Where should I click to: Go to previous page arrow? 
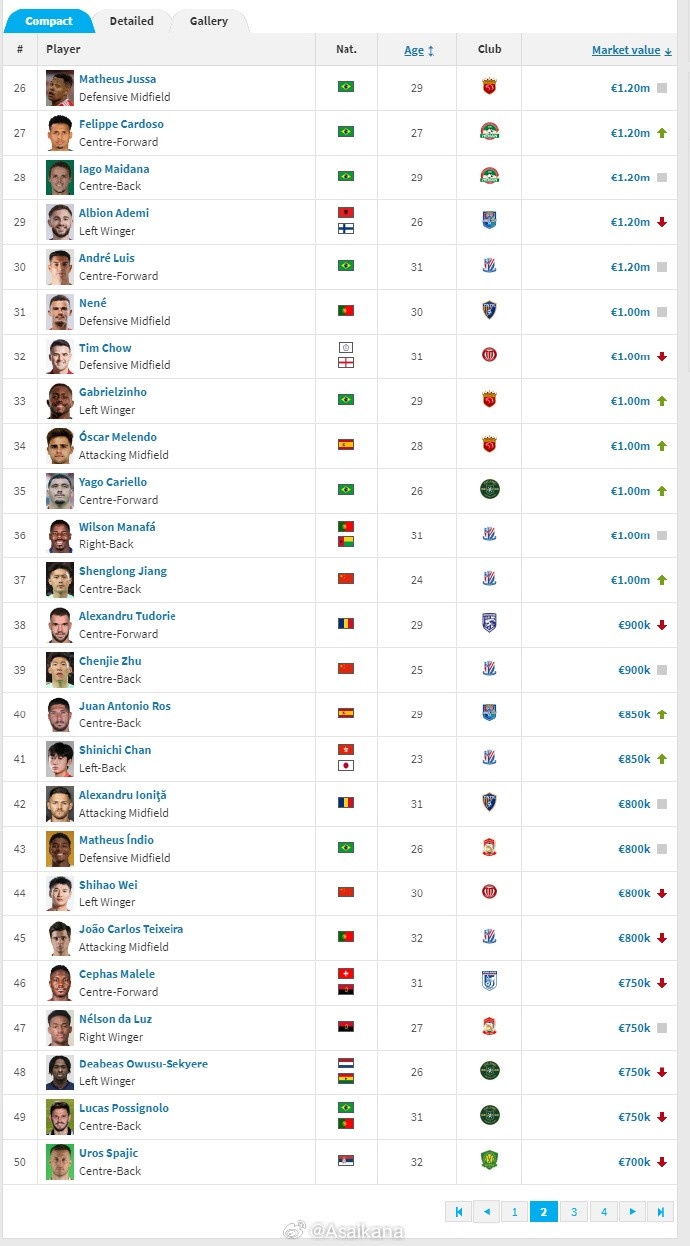tap(486, 1211)
